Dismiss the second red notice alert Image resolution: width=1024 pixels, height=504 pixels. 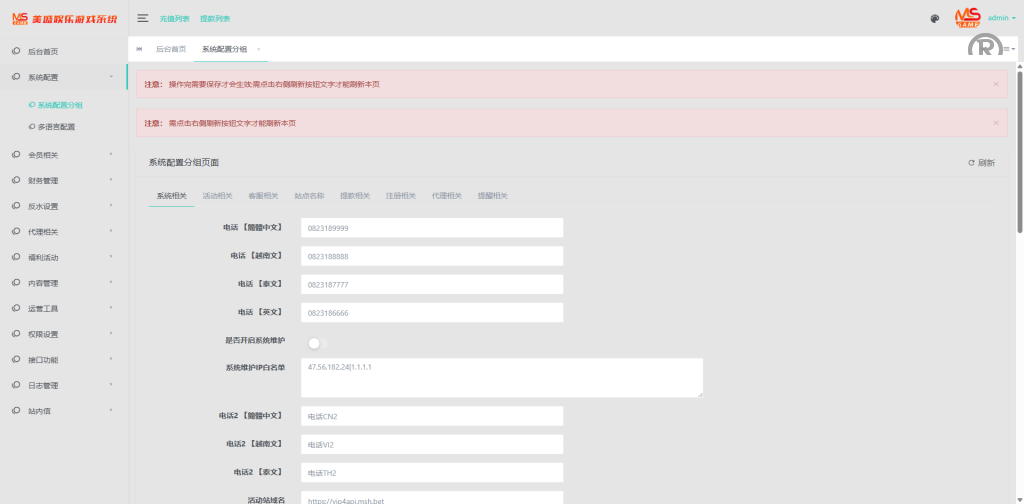point(995,123)
